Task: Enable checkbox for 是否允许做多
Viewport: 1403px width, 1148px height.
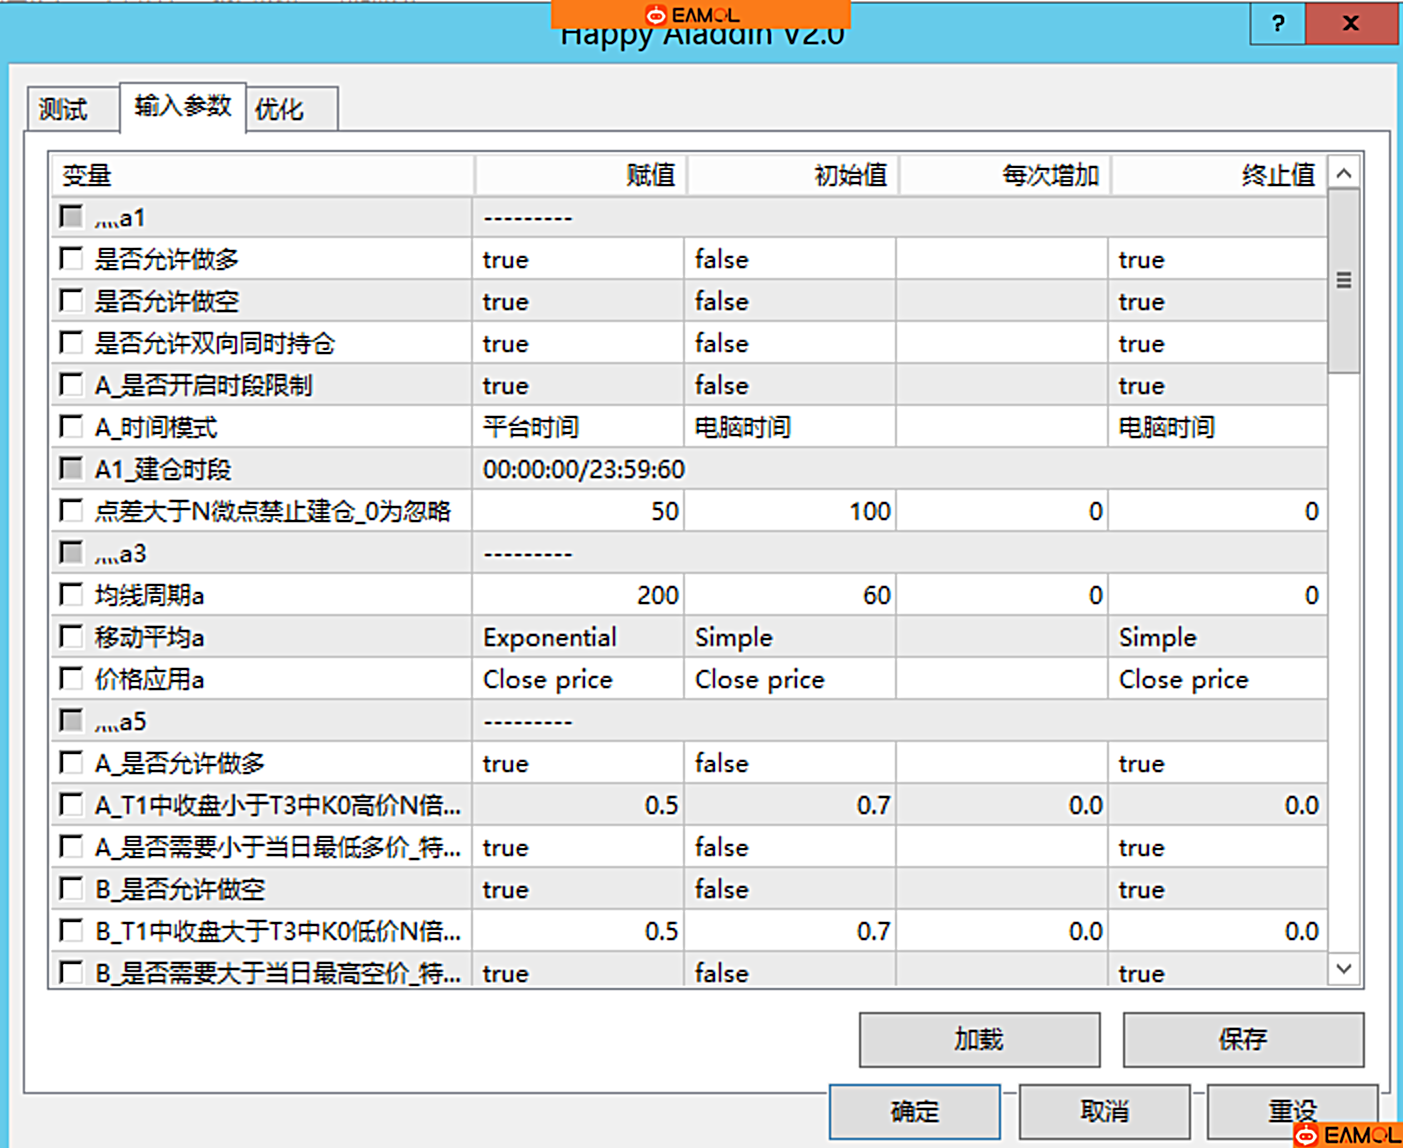Action: (x=71, y=259)
